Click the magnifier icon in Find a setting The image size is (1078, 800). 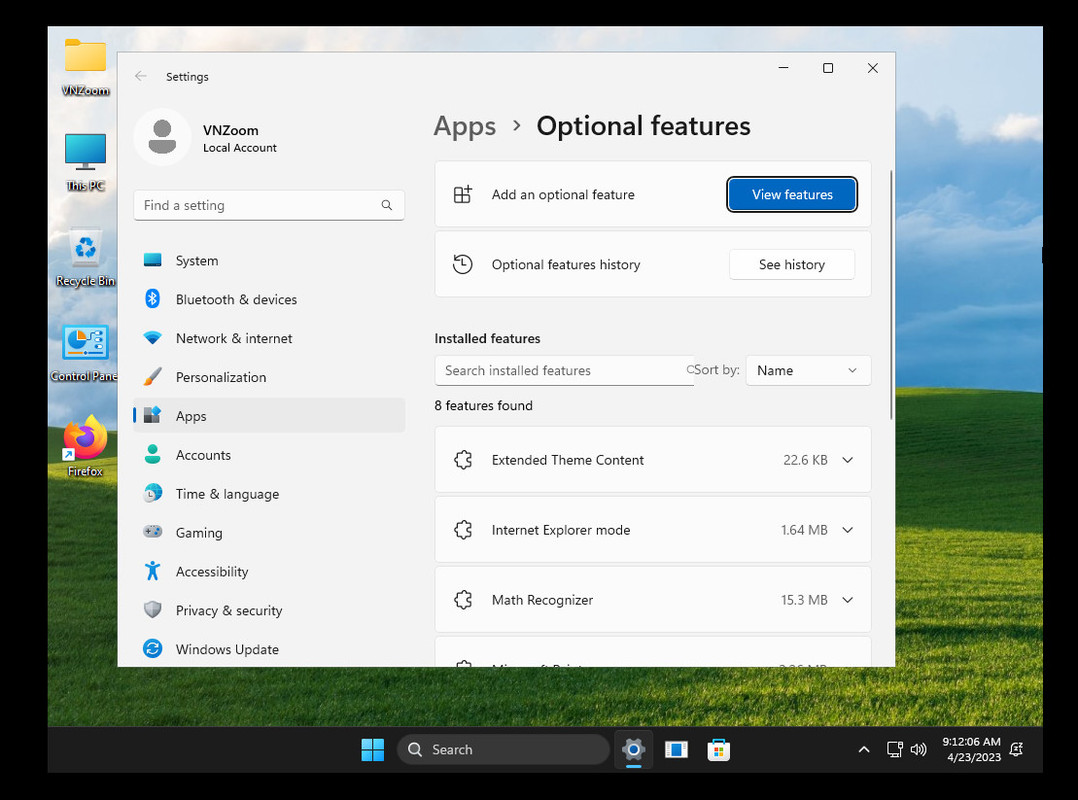[x=387, y=205]
